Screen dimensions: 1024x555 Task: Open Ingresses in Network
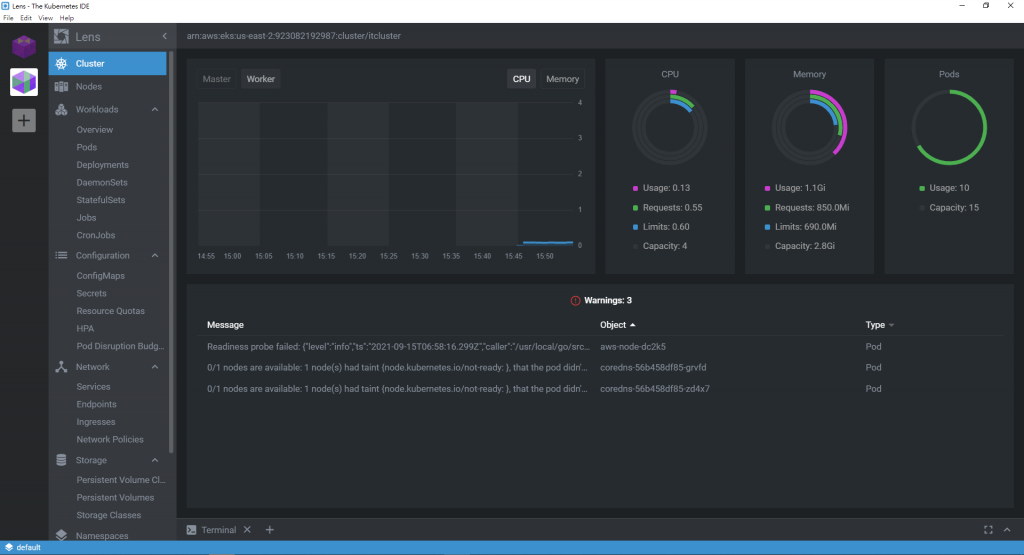96,422
